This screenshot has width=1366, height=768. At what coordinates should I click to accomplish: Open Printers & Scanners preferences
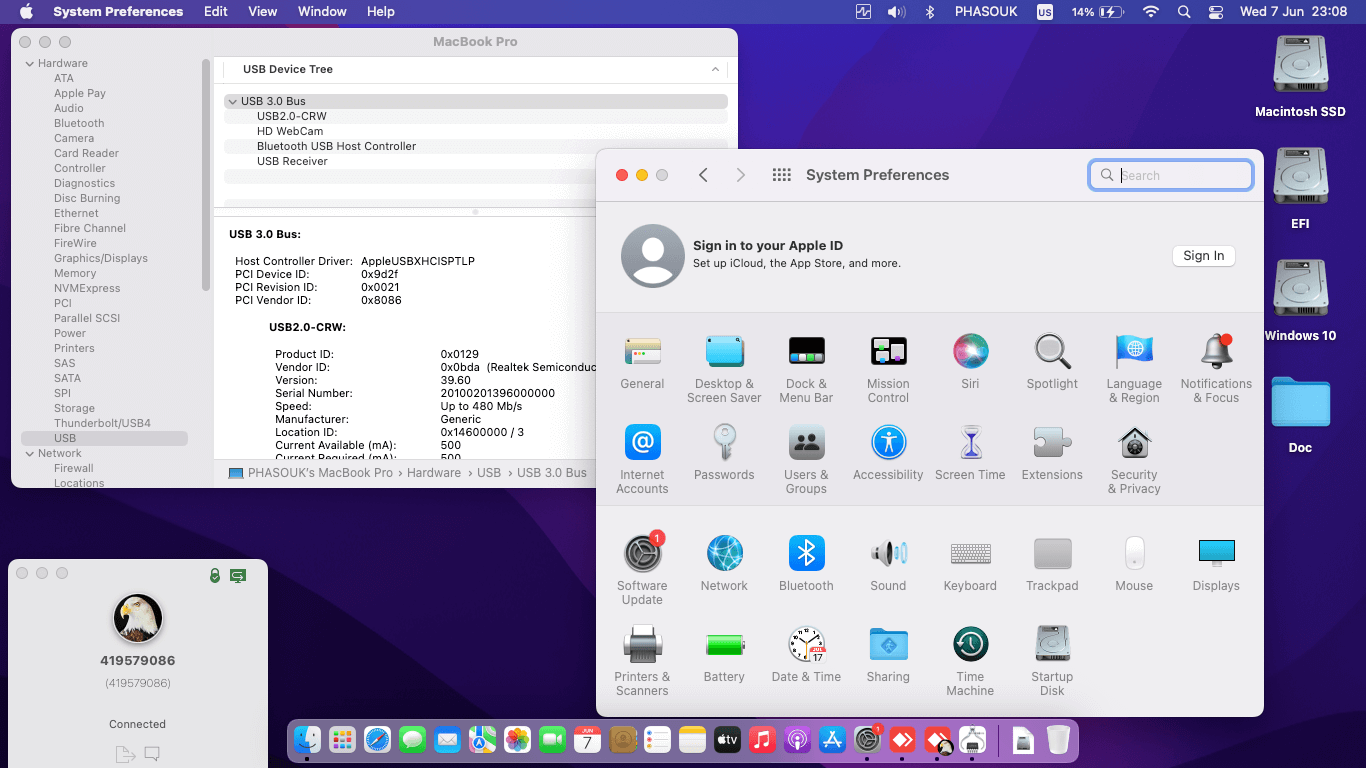coord(641,644)
